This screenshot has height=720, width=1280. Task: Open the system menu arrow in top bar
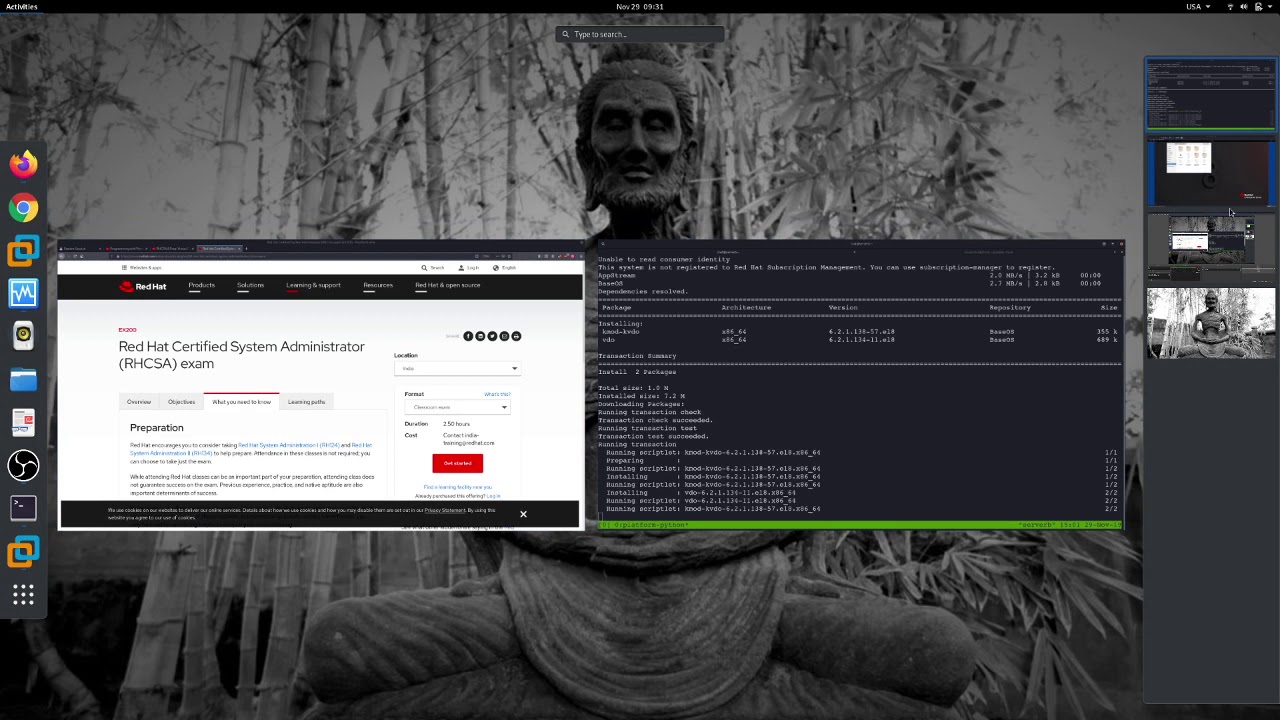1270,6
